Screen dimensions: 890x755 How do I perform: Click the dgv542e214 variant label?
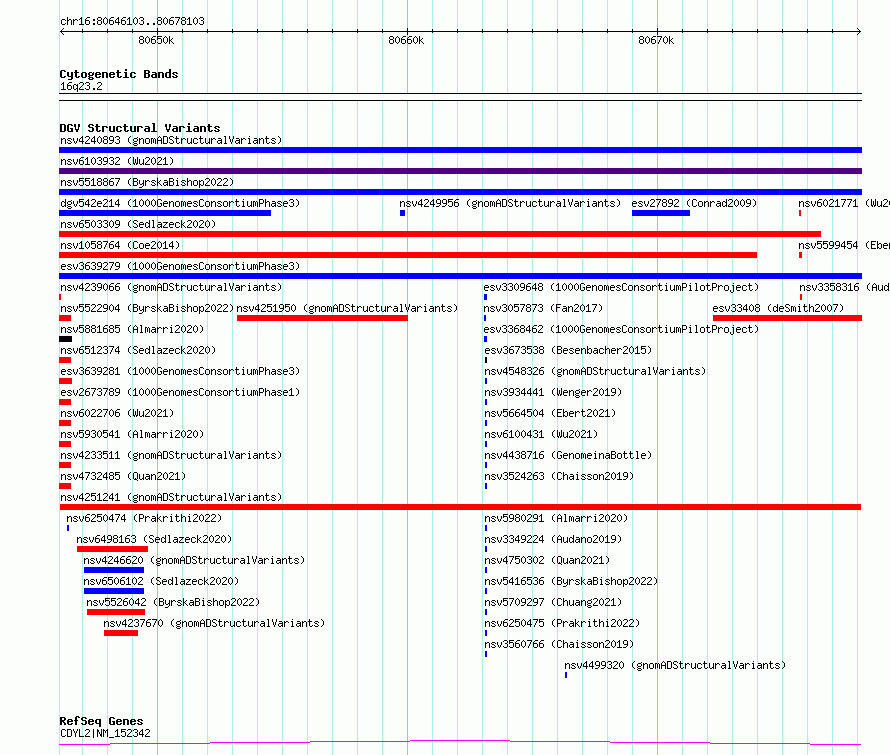[180, 203]
